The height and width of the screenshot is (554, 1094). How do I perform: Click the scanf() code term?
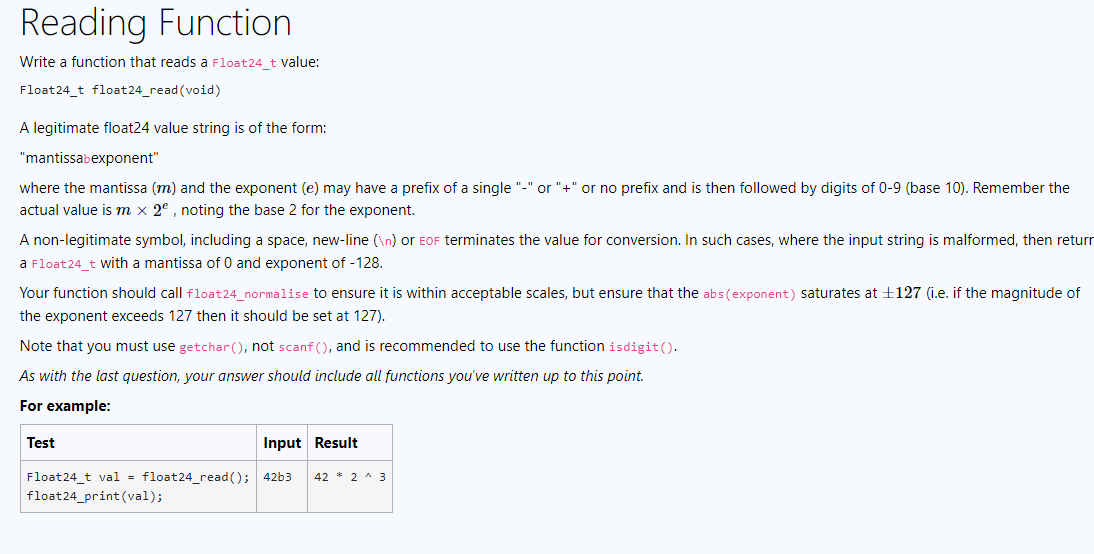click(x=304, y=347)
